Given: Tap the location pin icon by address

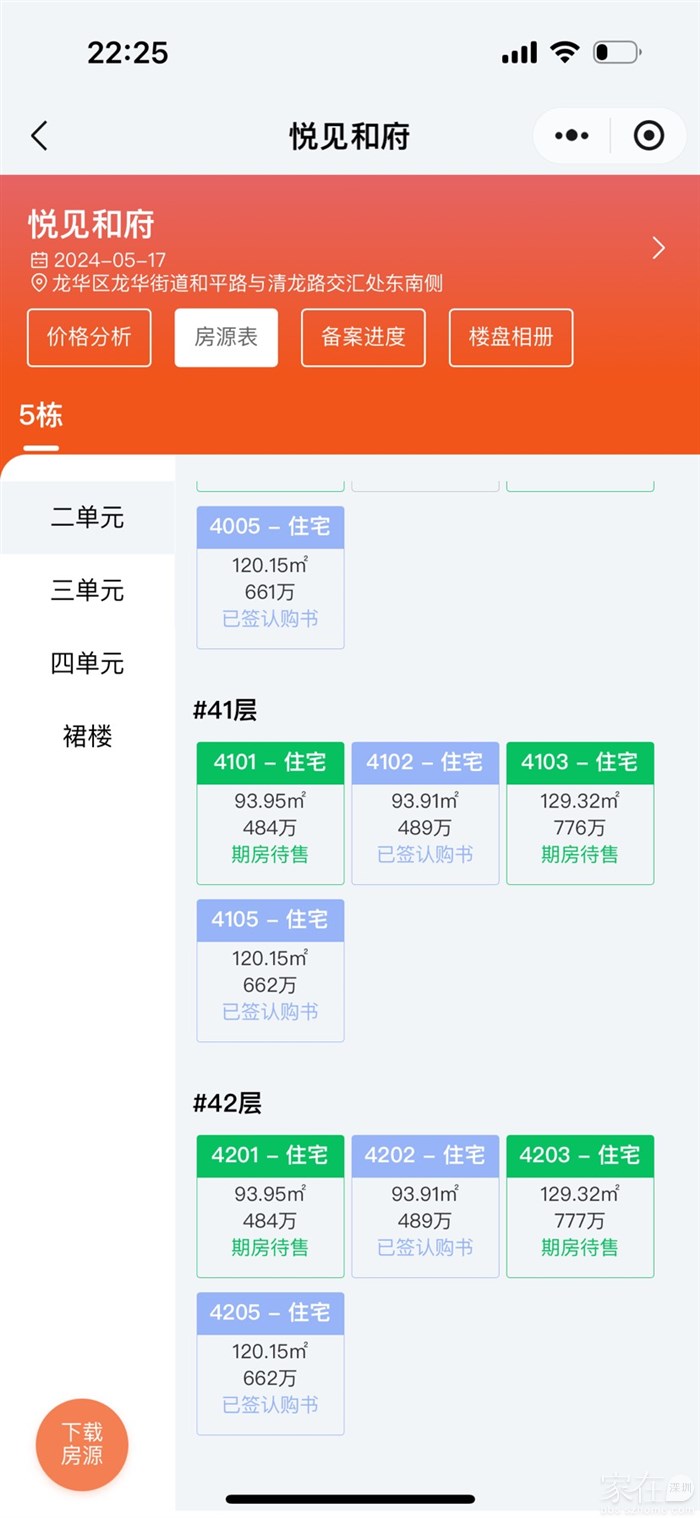Looking at the screenshot, I should click(39, 284).
